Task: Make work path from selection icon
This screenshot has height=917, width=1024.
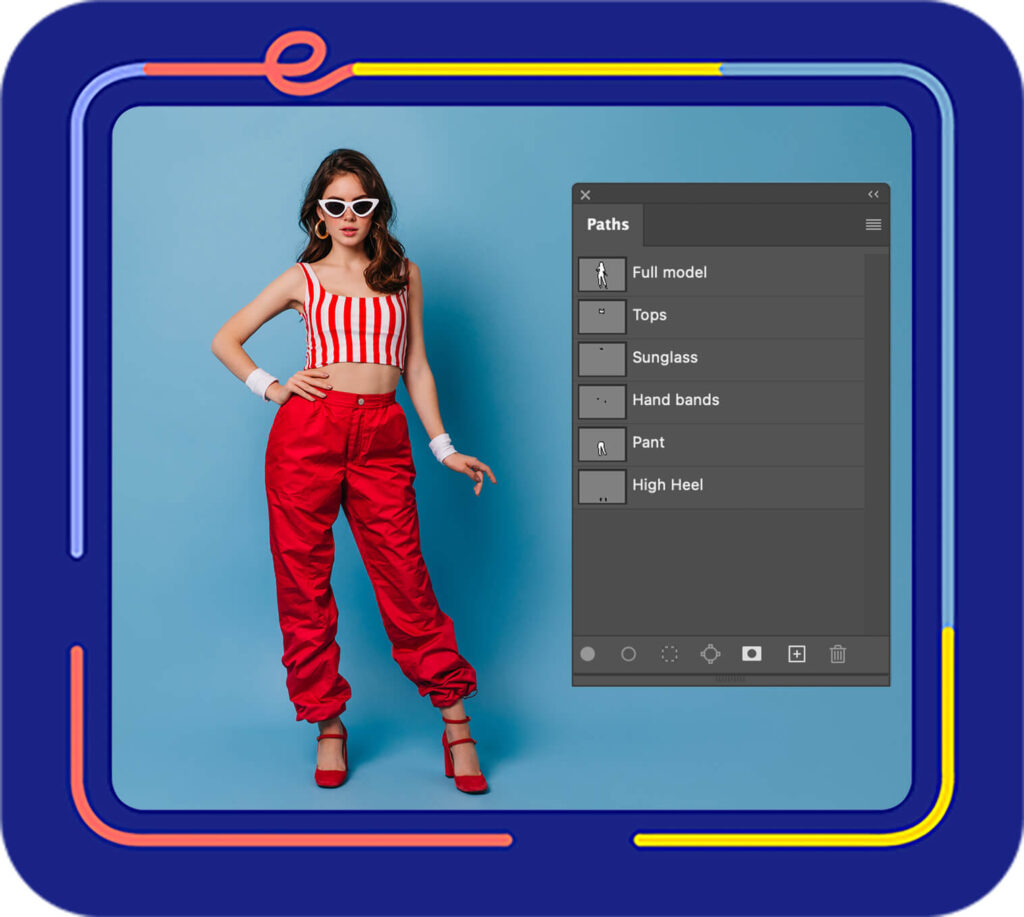Action: pos(710,654)
